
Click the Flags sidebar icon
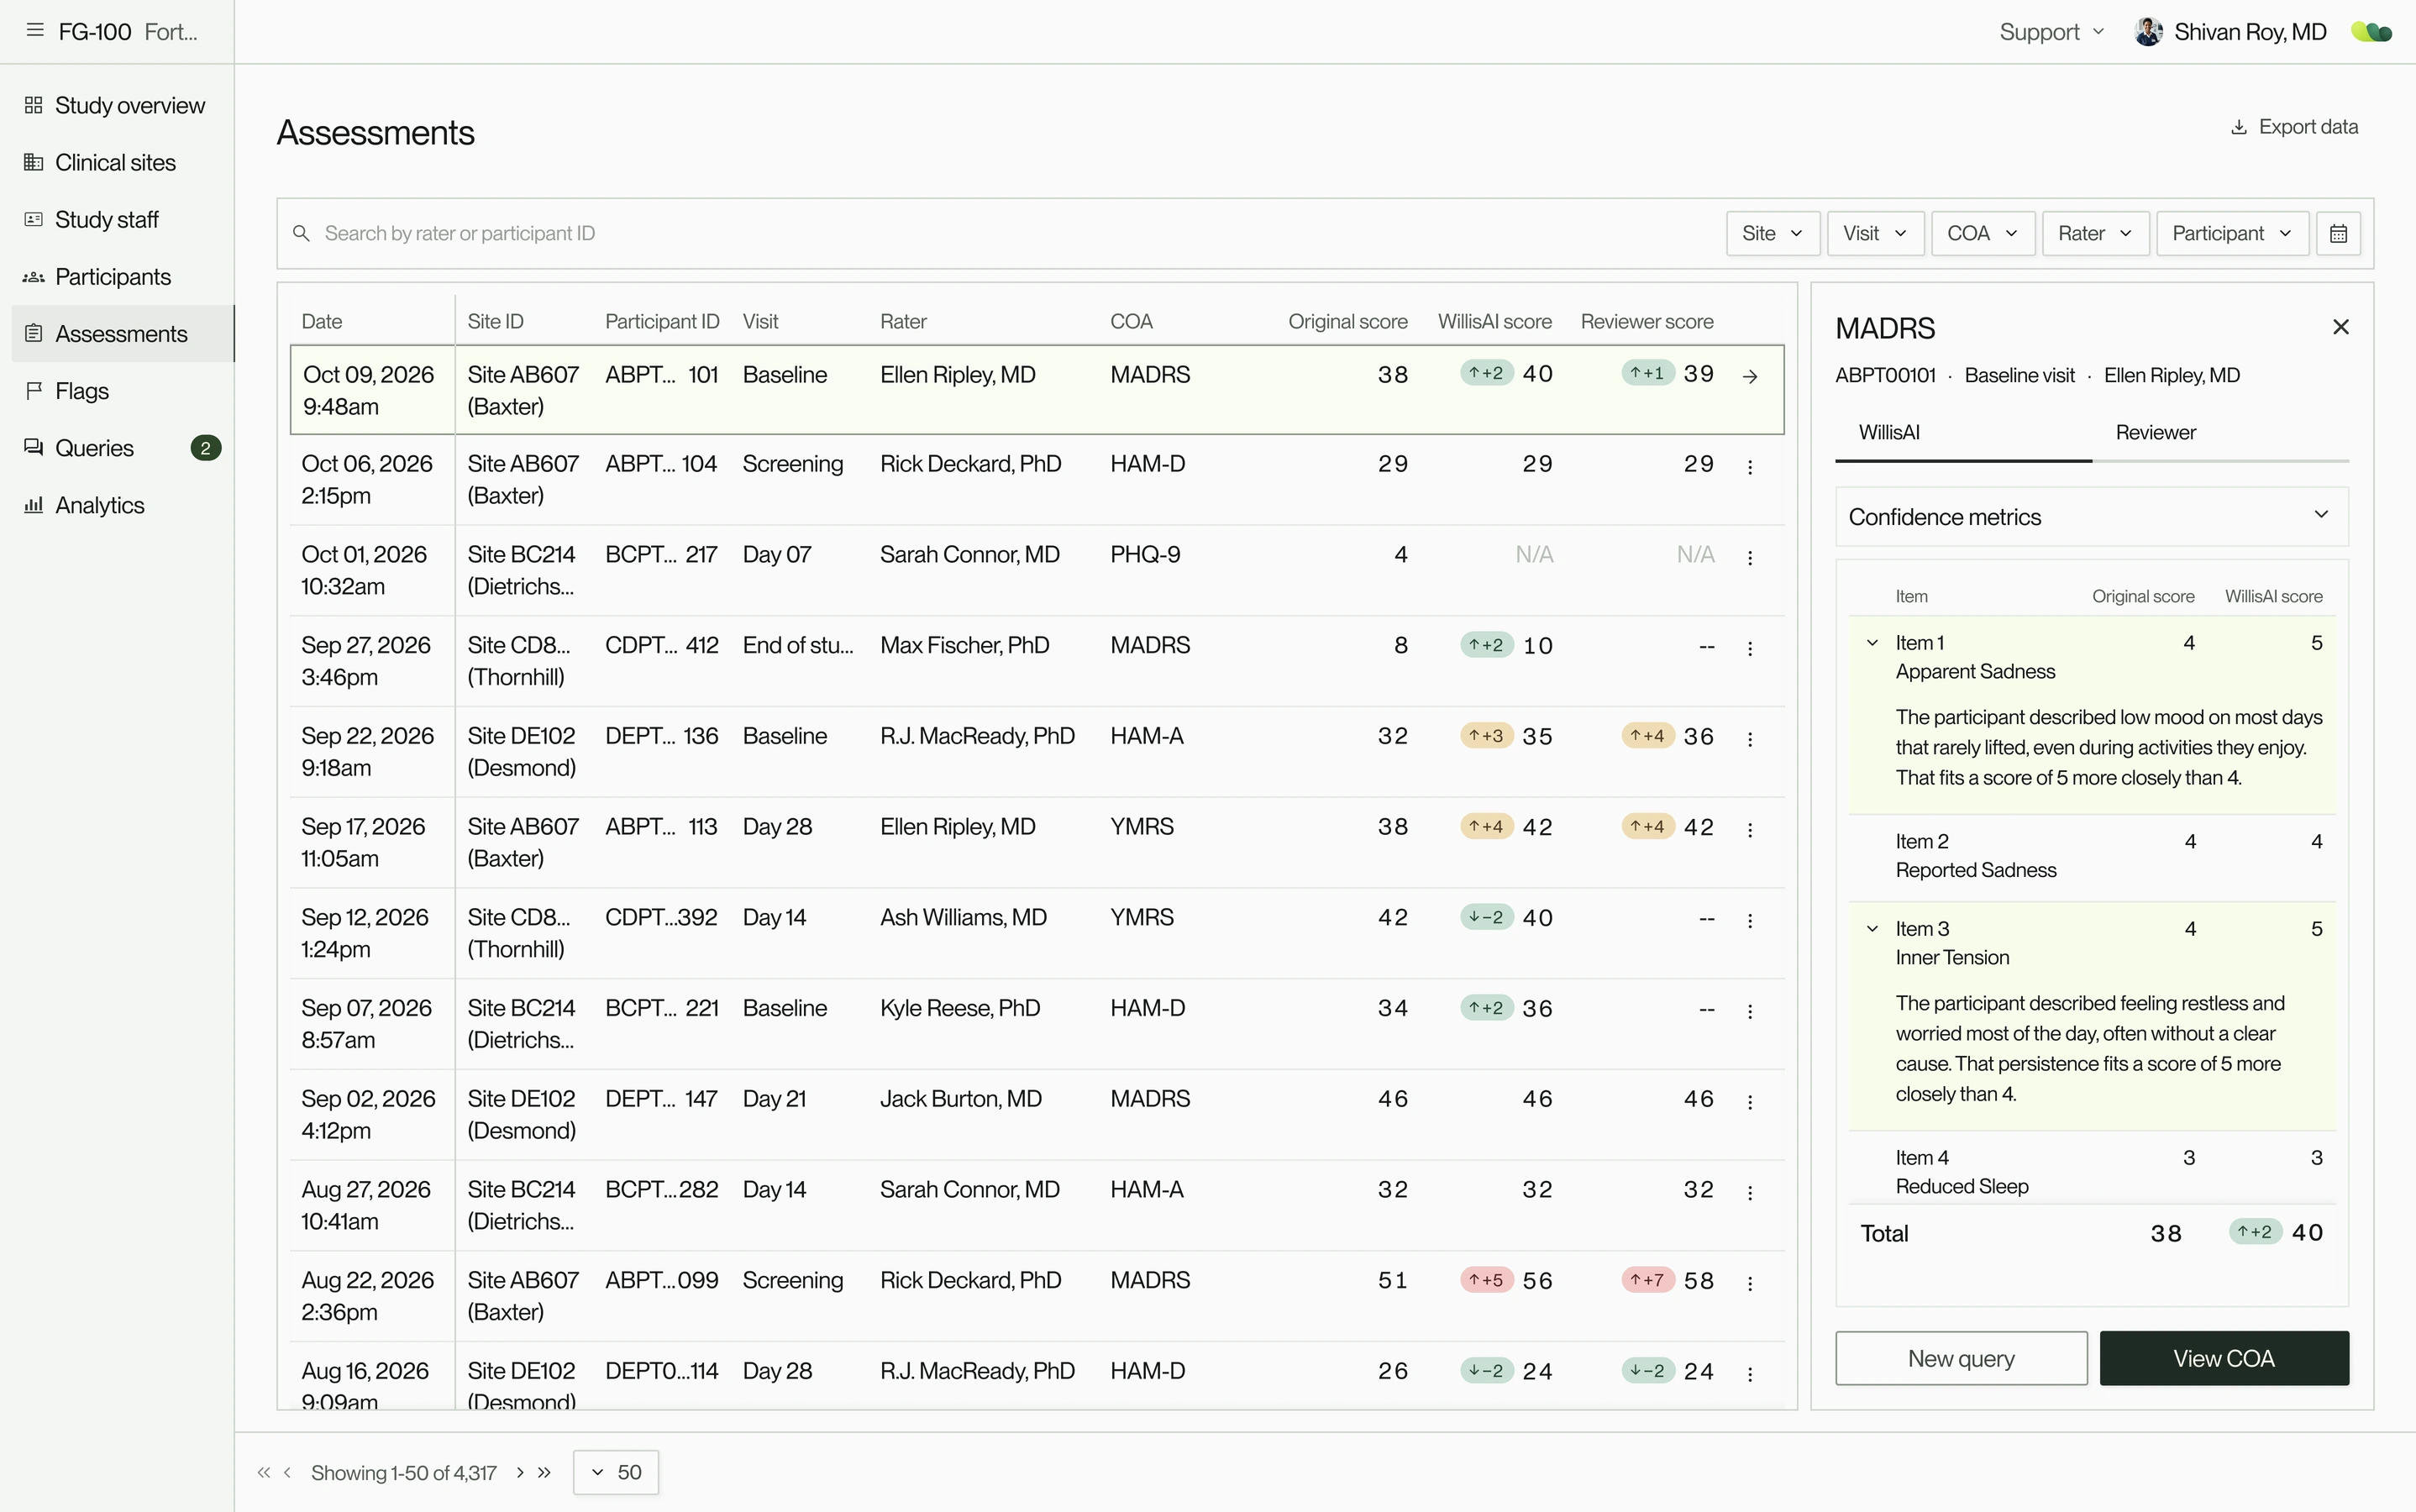point(34,391)
